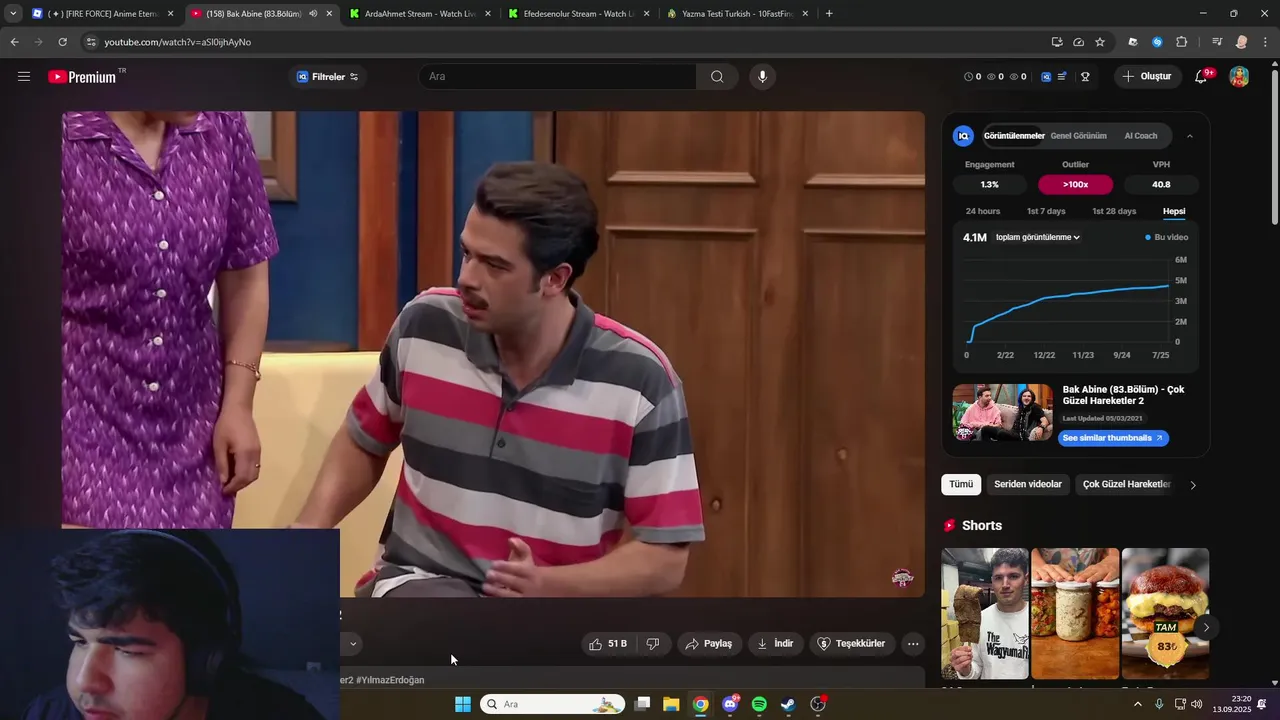Screen dimensions: 1280x720
Task: Click the Oluştur create button
Action: (x=1148, y=77)
